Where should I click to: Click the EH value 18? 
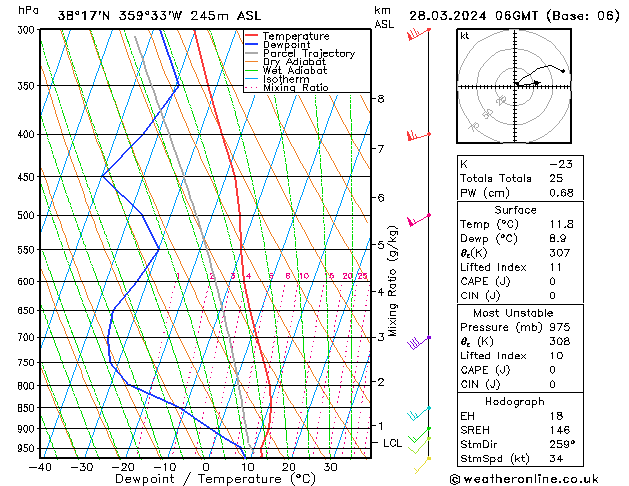pos(556,416)
